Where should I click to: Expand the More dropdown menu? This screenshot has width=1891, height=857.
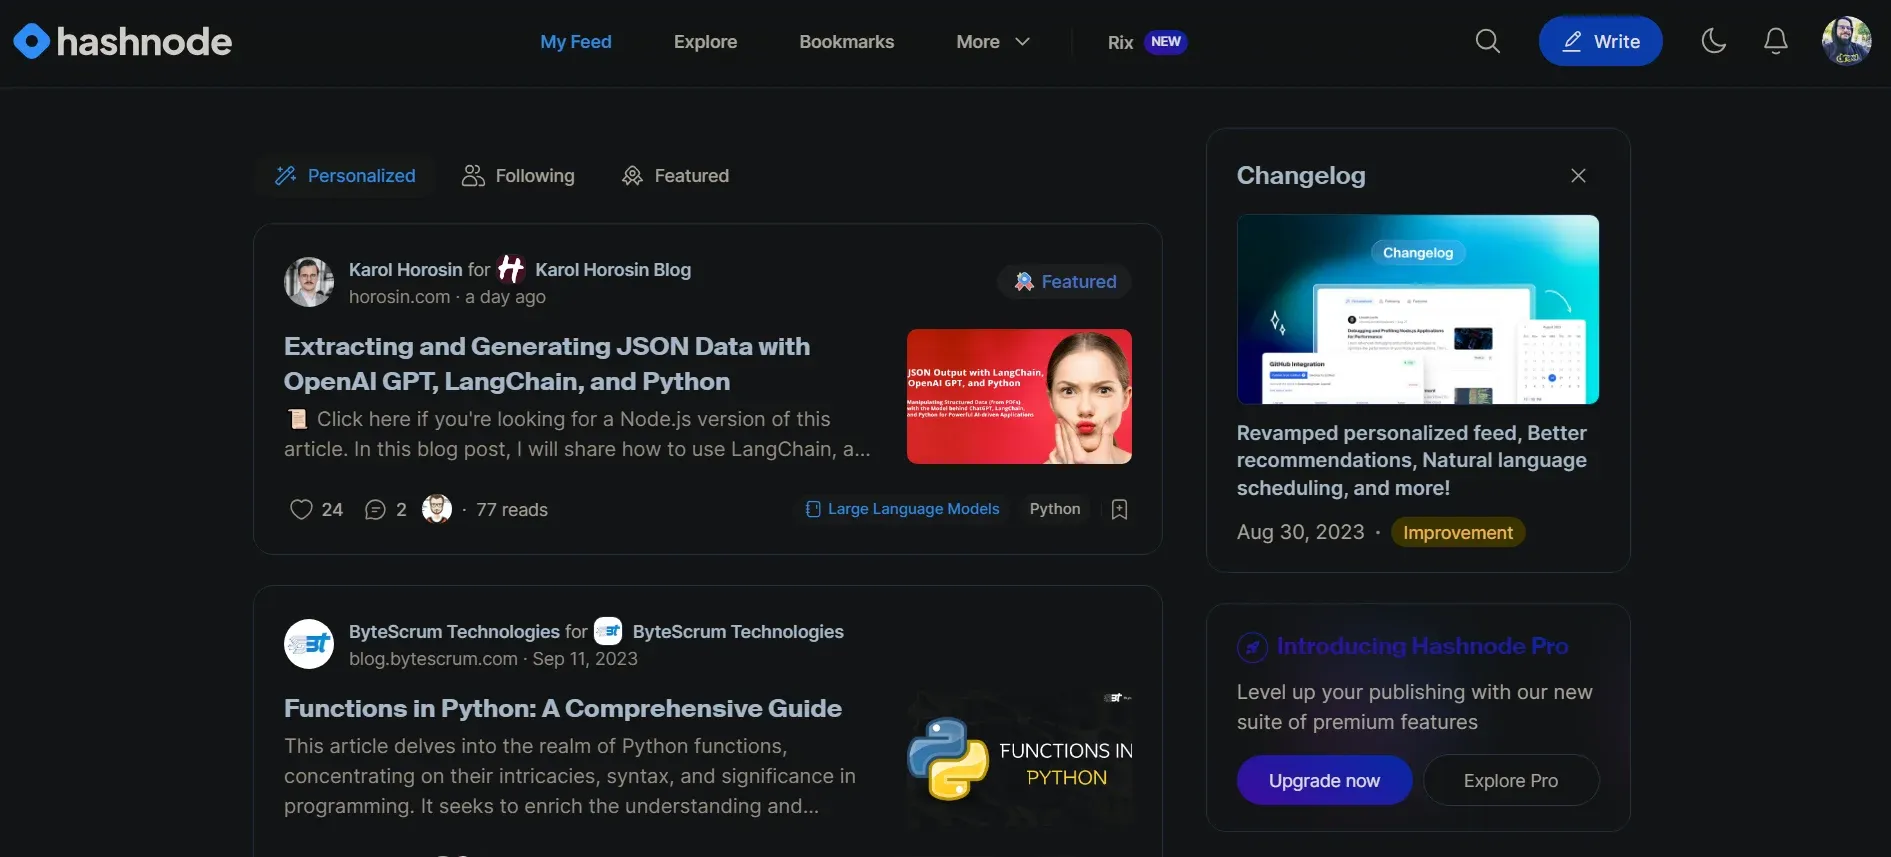point(992,42)
